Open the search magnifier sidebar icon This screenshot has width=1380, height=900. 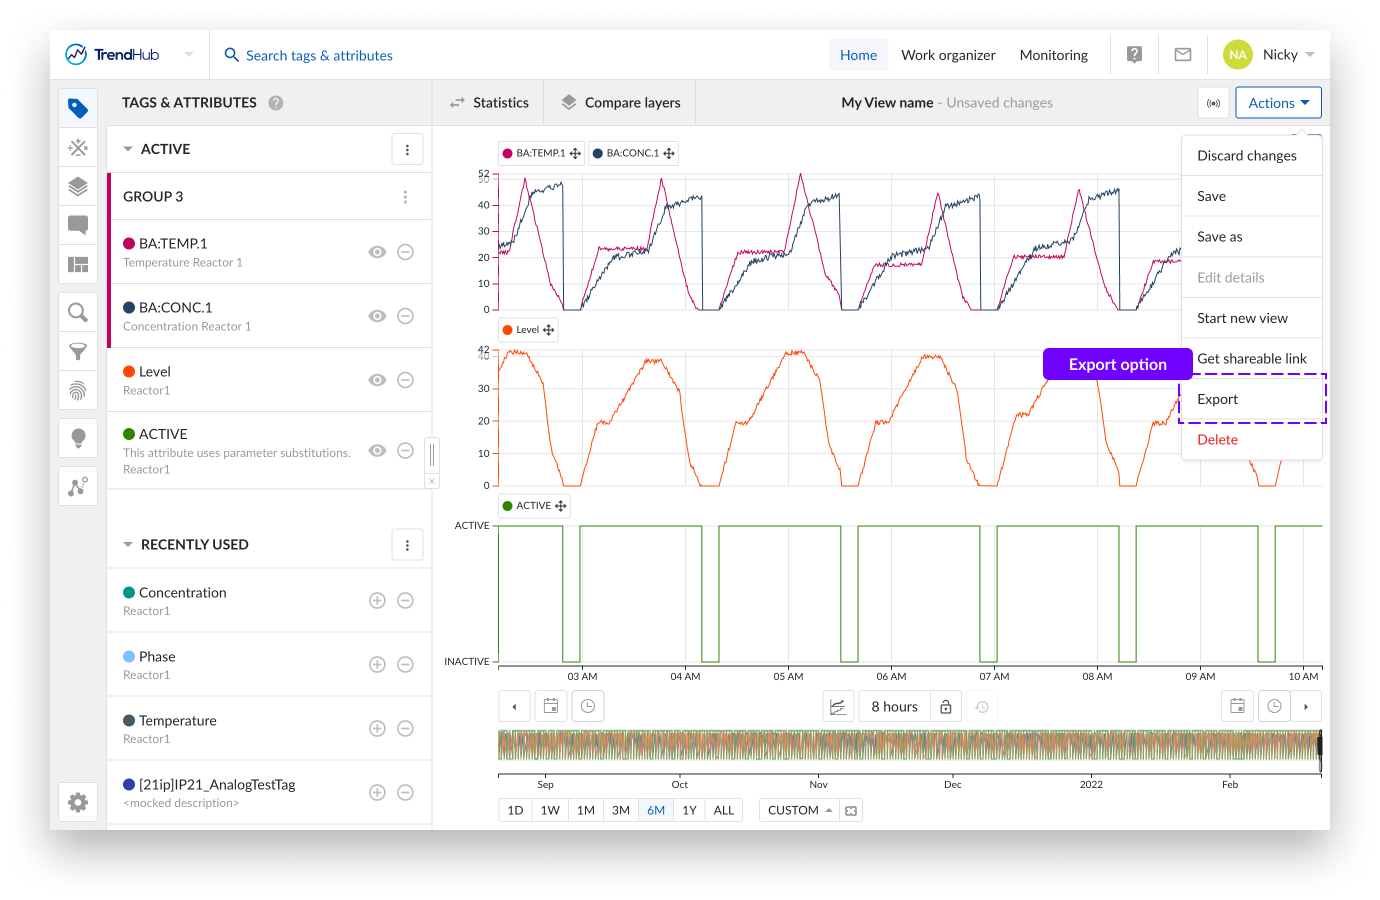coord(78,313)
